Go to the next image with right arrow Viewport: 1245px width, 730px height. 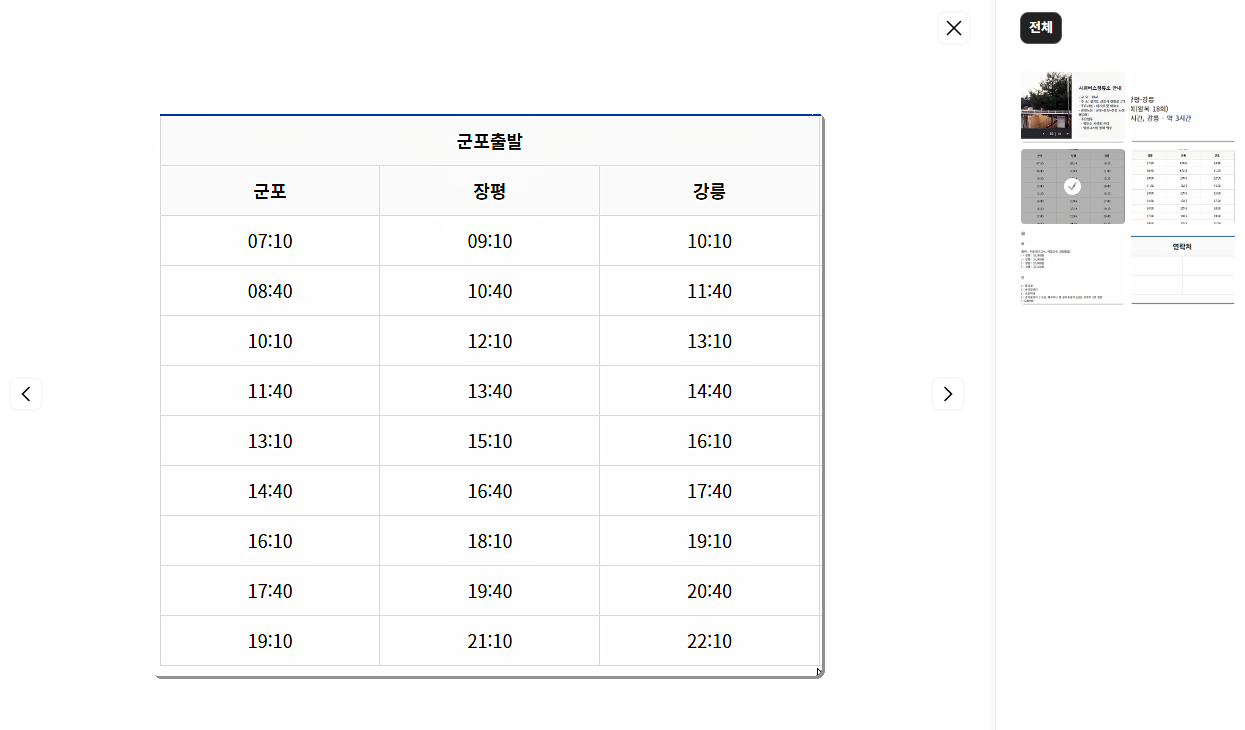point(948,394)
